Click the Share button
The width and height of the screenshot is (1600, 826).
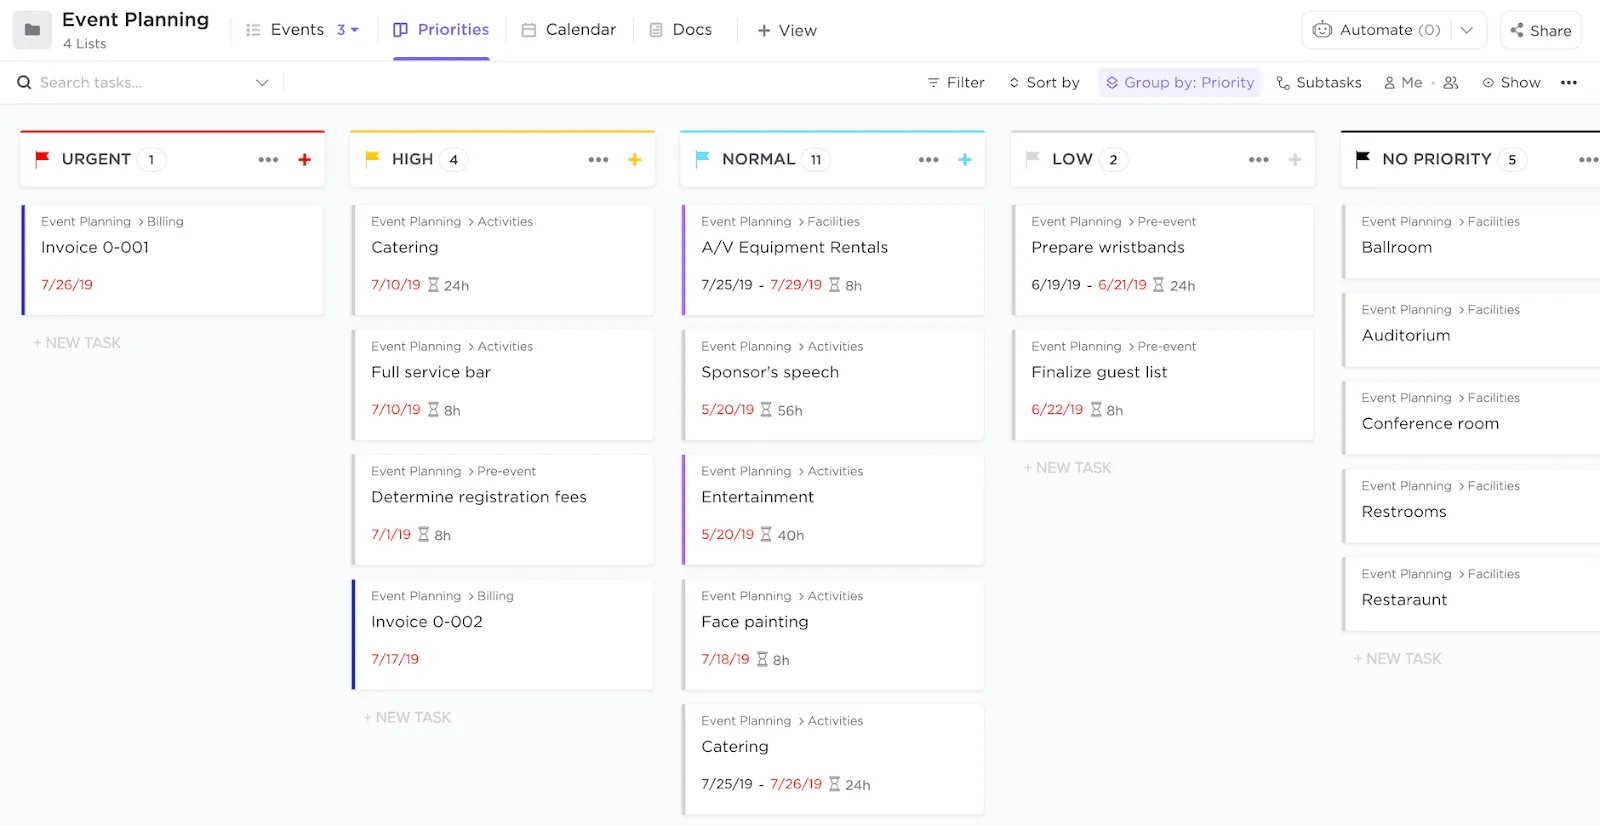point(1541,30)
